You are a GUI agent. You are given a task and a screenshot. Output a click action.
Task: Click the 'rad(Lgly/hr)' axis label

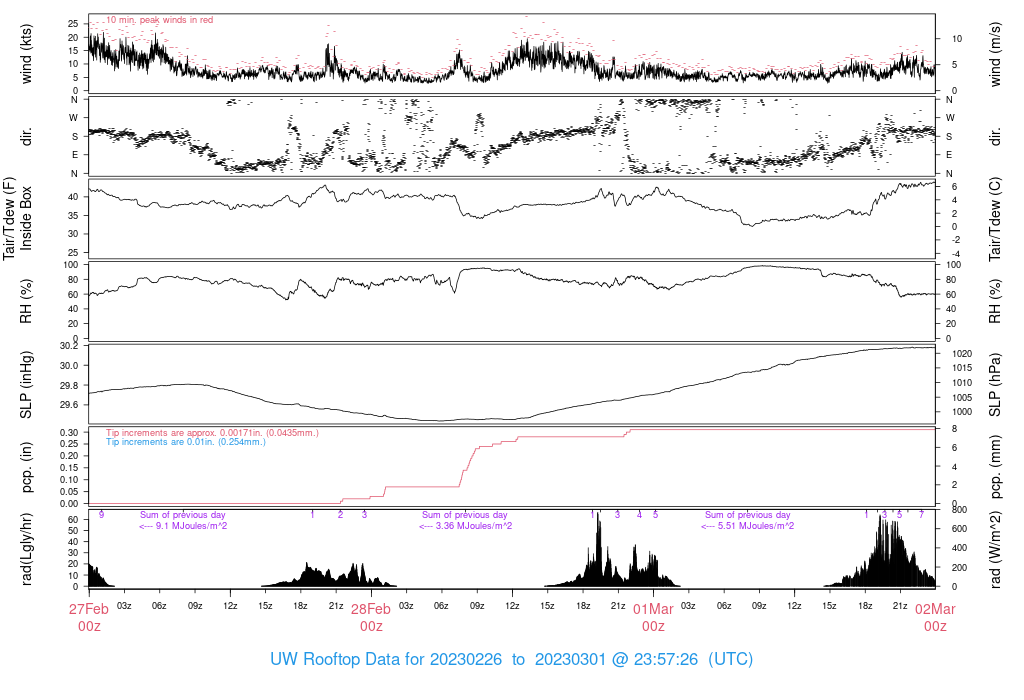[x=26, y=549]
